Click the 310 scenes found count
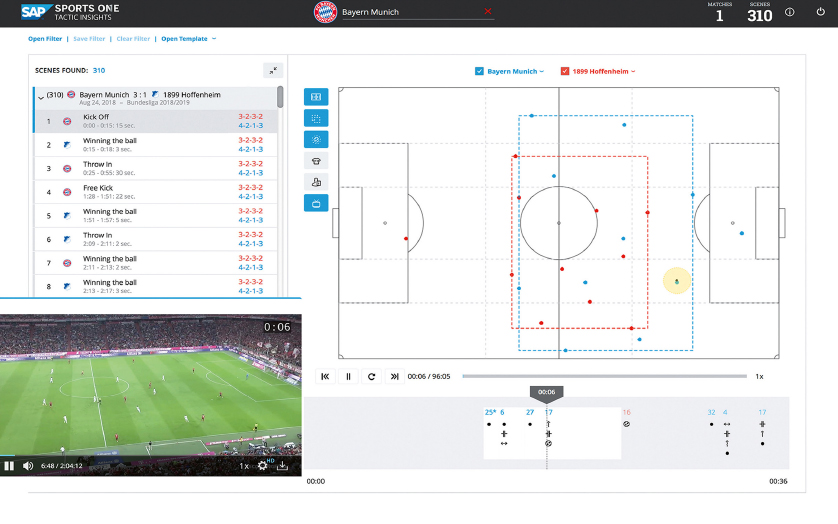838x524 pixels. (99, 70)
